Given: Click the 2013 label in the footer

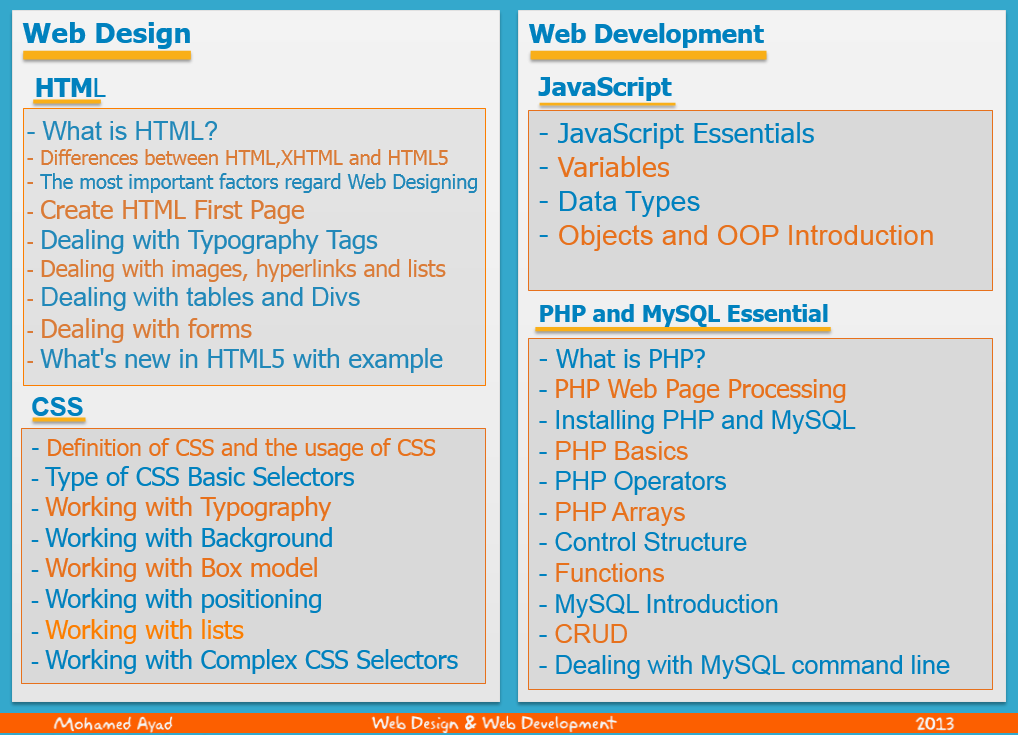Looking at the screenshot, I should point(932,722).
